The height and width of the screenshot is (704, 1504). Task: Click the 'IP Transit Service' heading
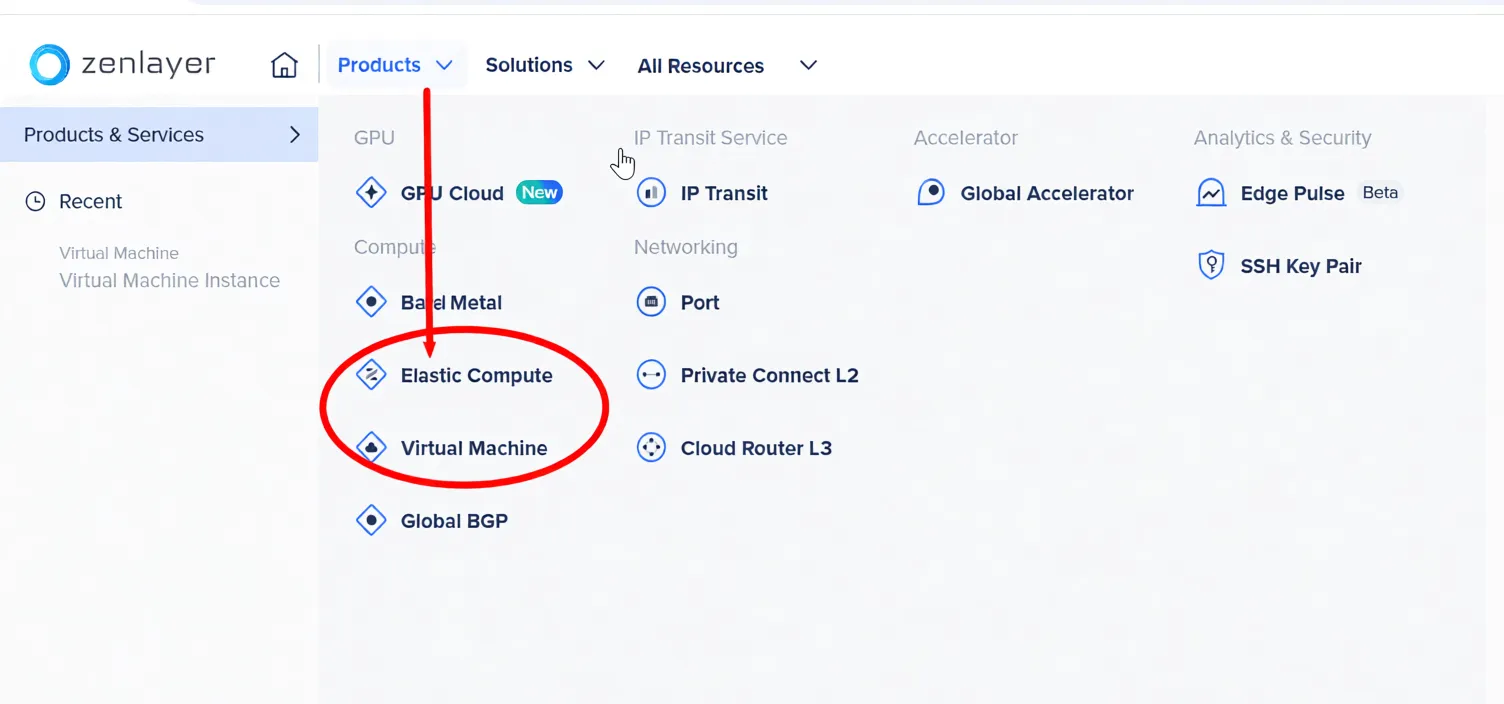[x=710, y=138]
